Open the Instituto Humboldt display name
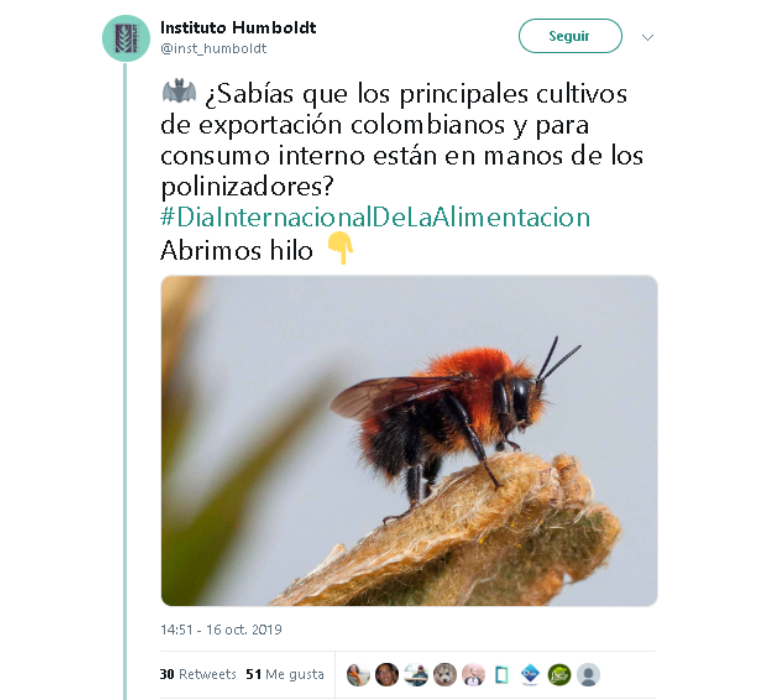The image size is (768, 700). click(x=238, y=27)
